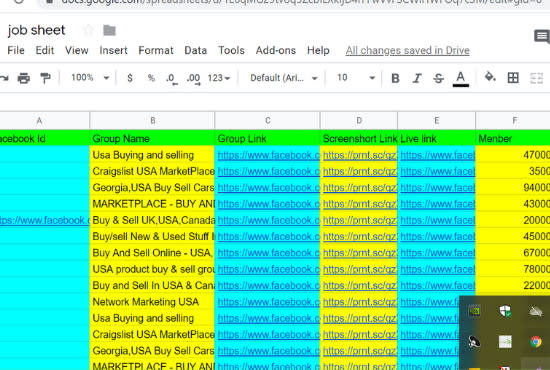Increase decimal places button
Viewport: 550px width, 370px height.
pos(194,79)
